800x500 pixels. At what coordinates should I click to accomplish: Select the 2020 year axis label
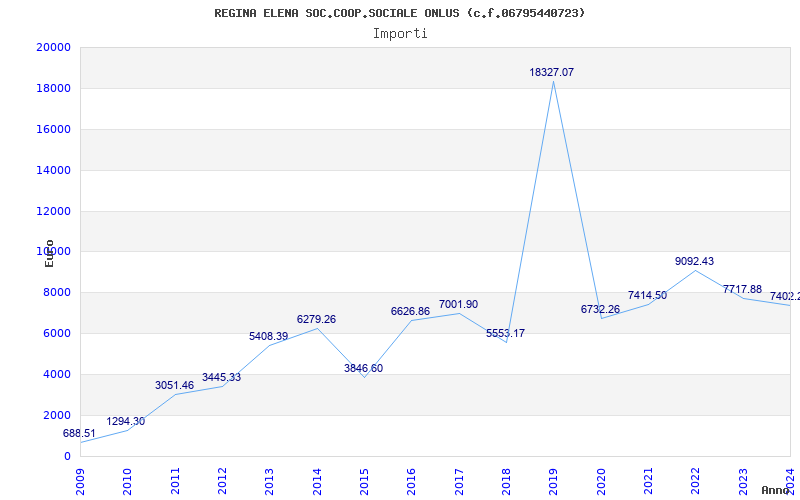(601, 482)
